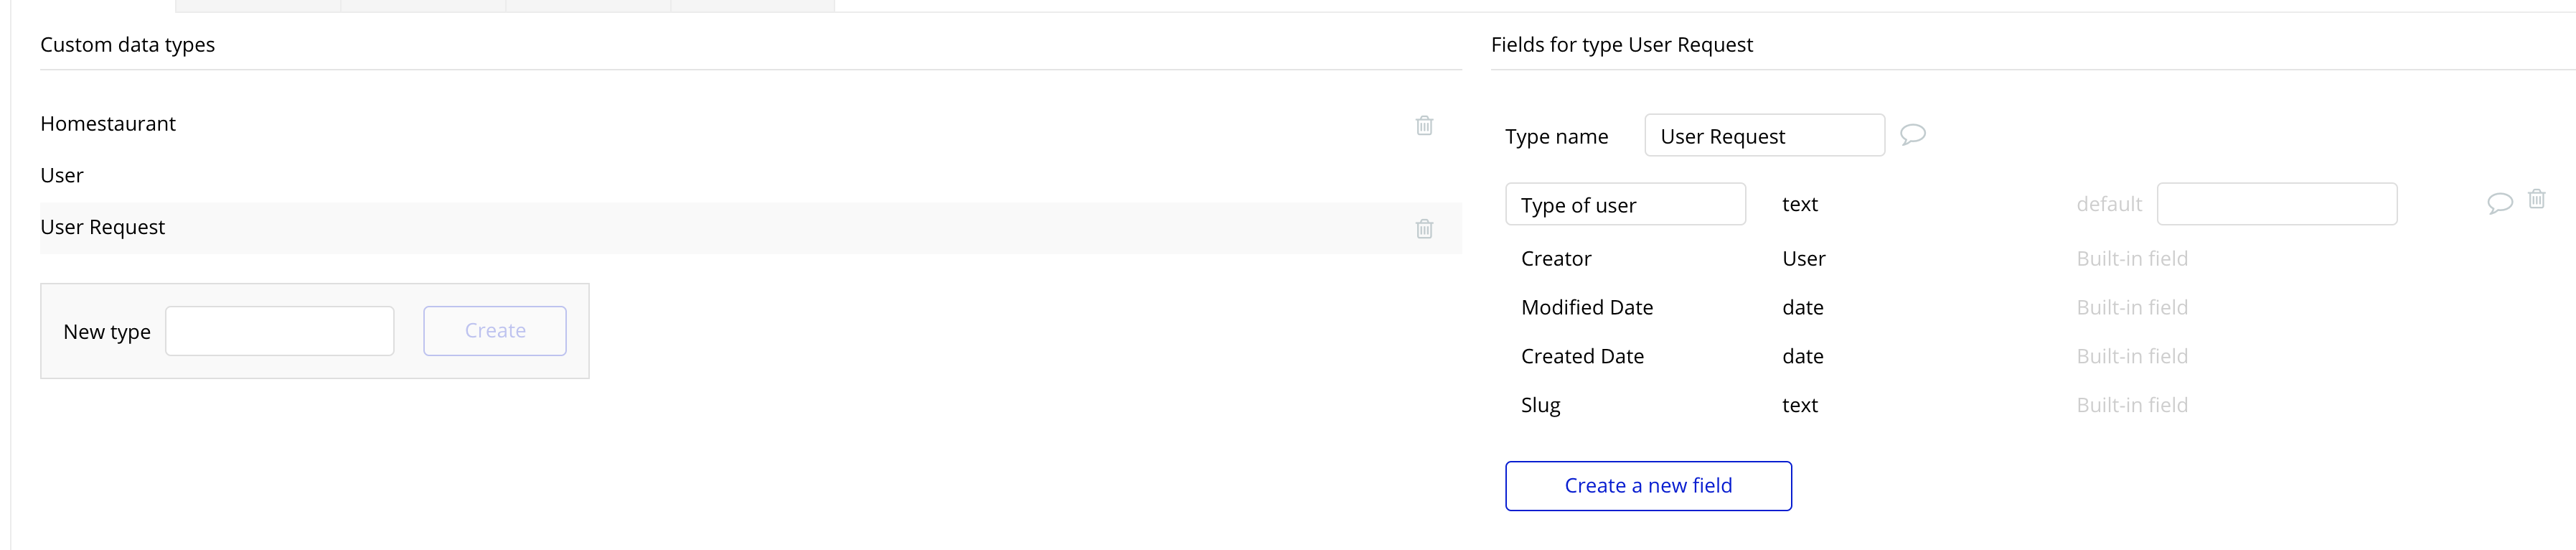The height and width of the screenshot is (550, 2576).
Task: Click the Slug field name
Action: point(1540,405)
